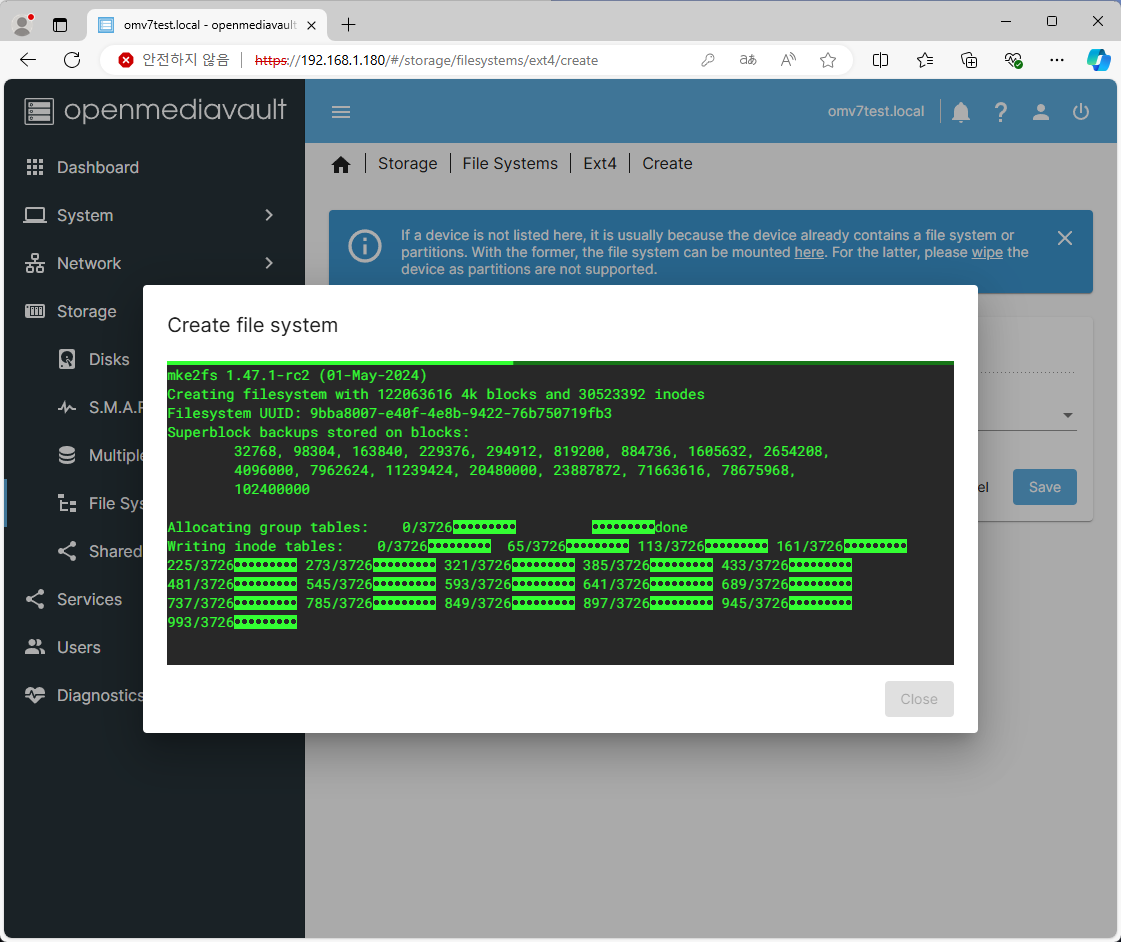Click the Filesystem UUID line in terminal output
Viewport: 1121px width, 942px height.
[390, 413]
